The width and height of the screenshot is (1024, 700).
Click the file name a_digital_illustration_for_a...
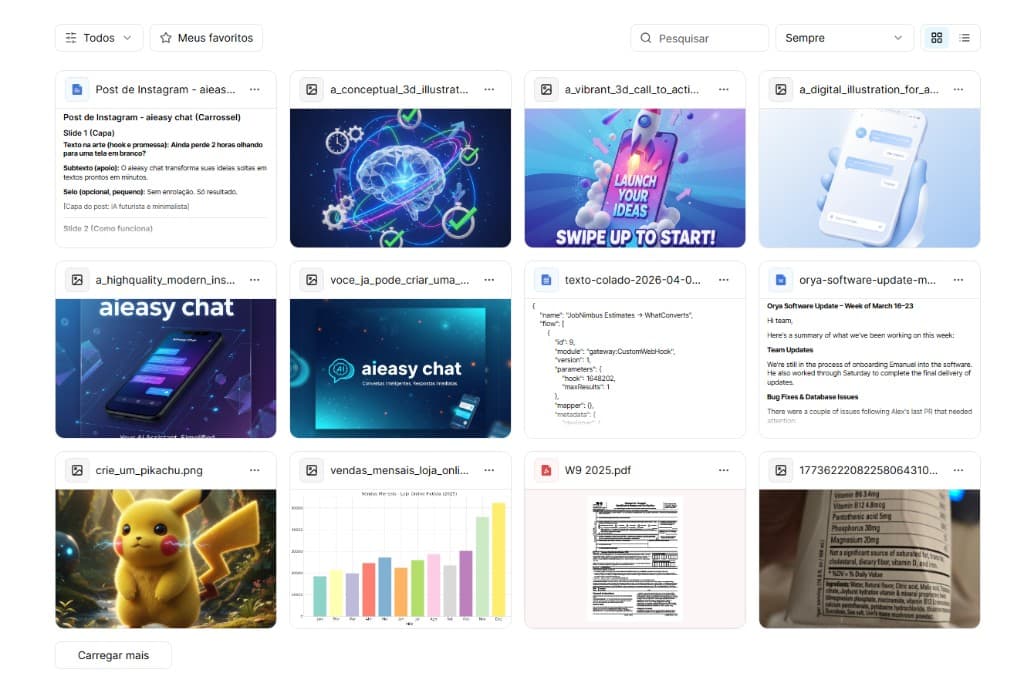click(869, 89)
